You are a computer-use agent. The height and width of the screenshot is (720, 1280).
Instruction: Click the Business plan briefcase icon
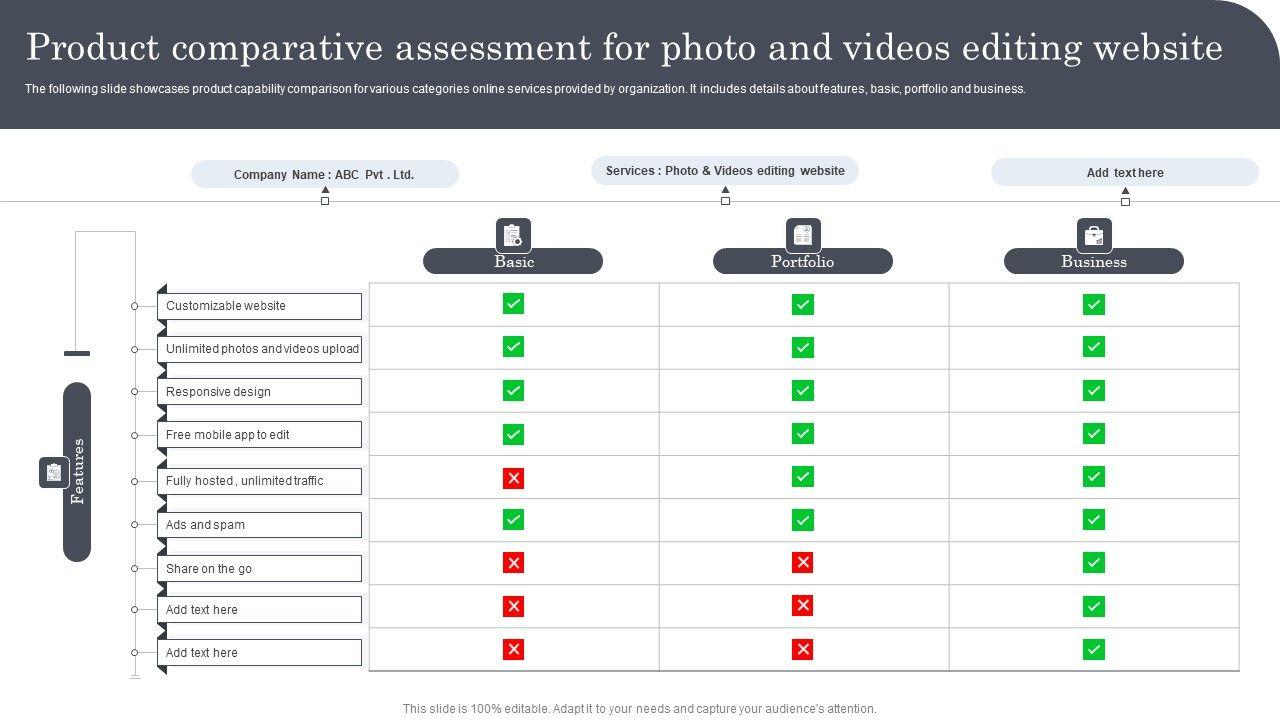[1094, 235]
